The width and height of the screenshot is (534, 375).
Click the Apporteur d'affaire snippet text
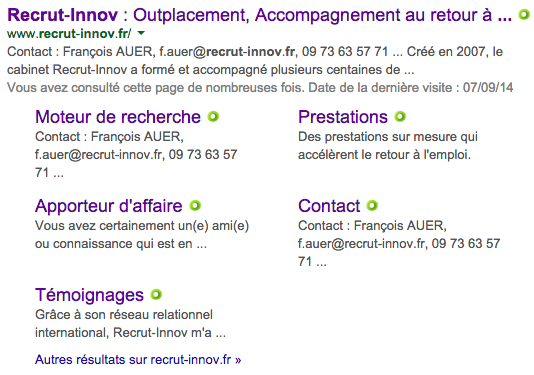(142, 235)
